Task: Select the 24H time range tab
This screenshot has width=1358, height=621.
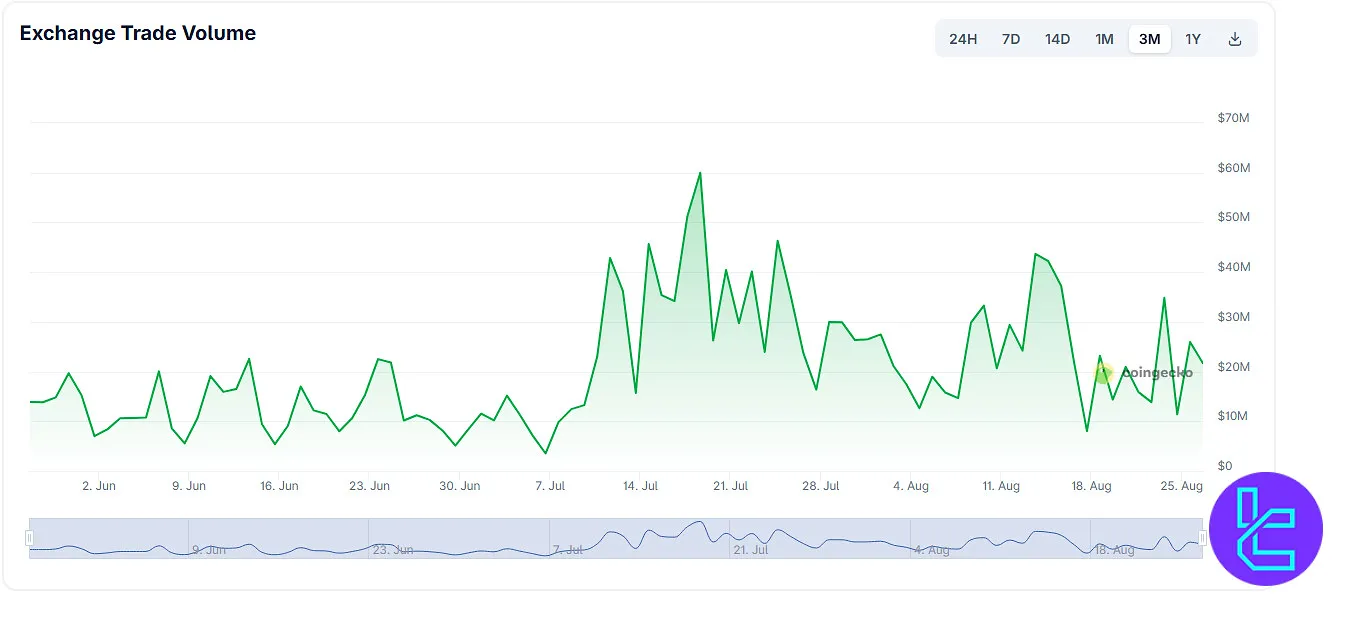Action: 963,39
